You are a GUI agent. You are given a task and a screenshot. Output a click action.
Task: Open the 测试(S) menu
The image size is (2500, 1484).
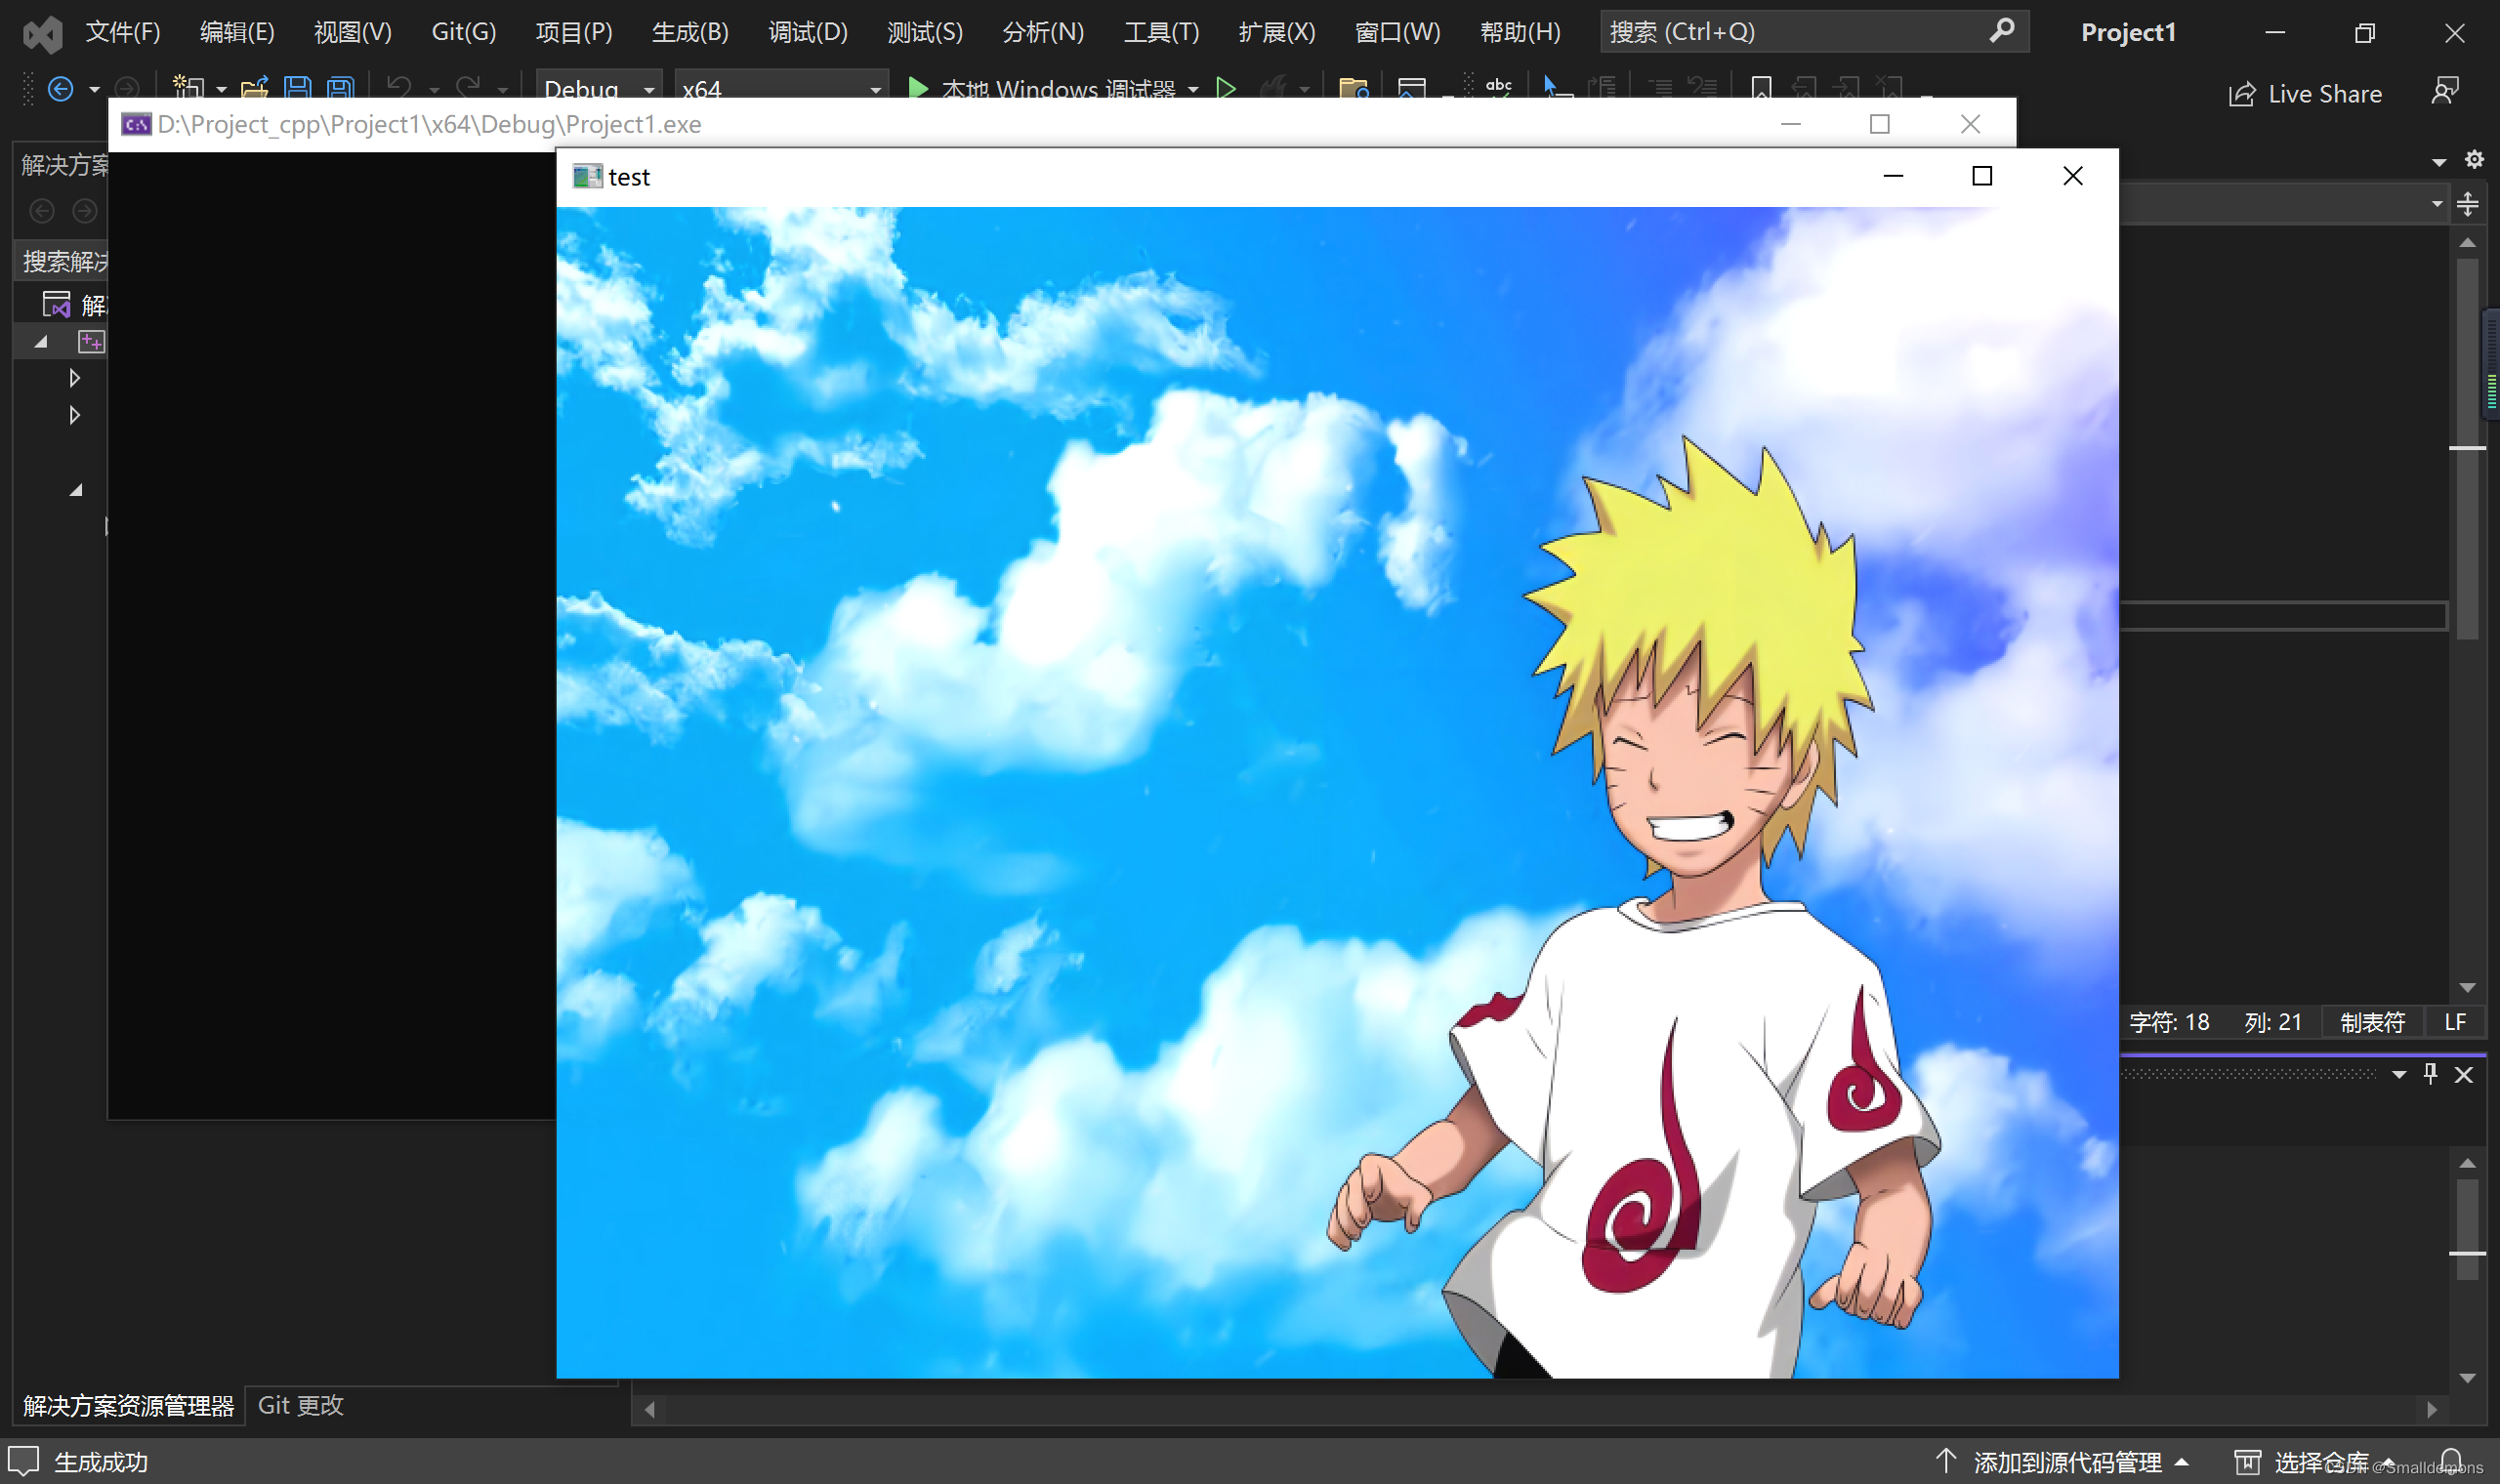(925, 32)
